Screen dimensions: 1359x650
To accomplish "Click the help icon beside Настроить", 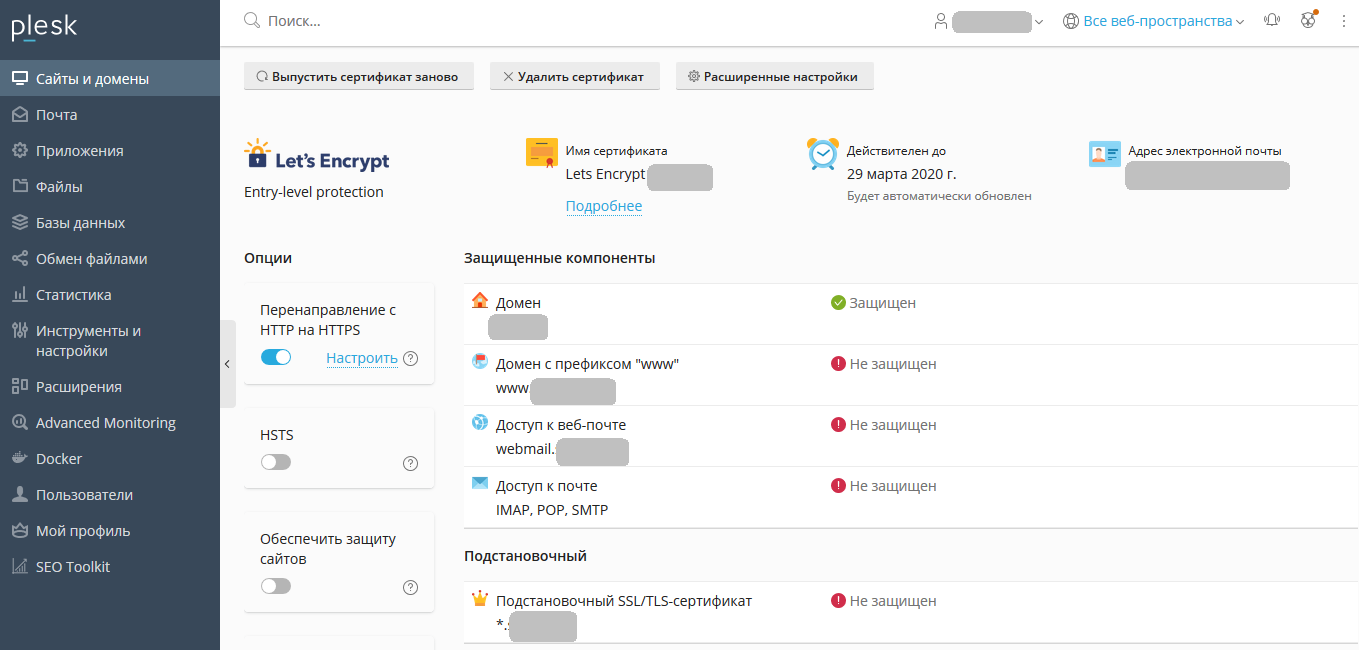I will [x=410, y=358].
